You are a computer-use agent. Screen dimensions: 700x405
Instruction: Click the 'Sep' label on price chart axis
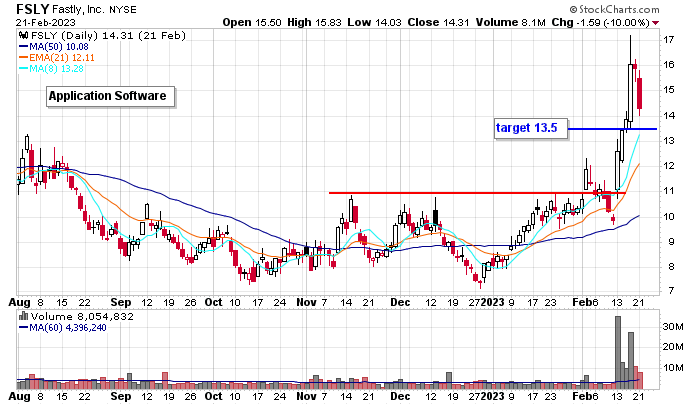point(121,302)
